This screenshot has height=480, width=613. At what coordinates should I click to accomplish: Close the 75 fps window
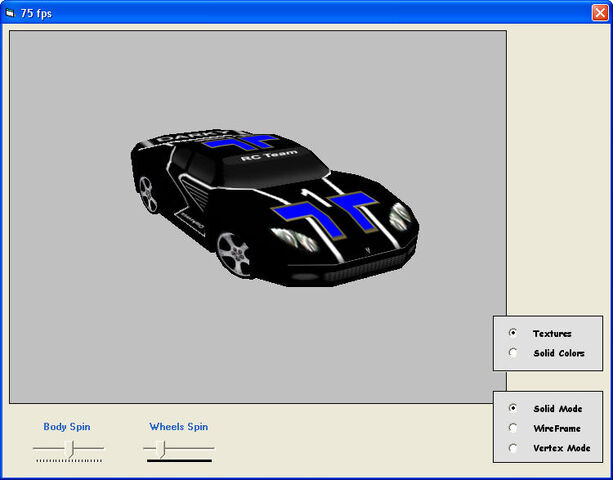click(600, 13)
